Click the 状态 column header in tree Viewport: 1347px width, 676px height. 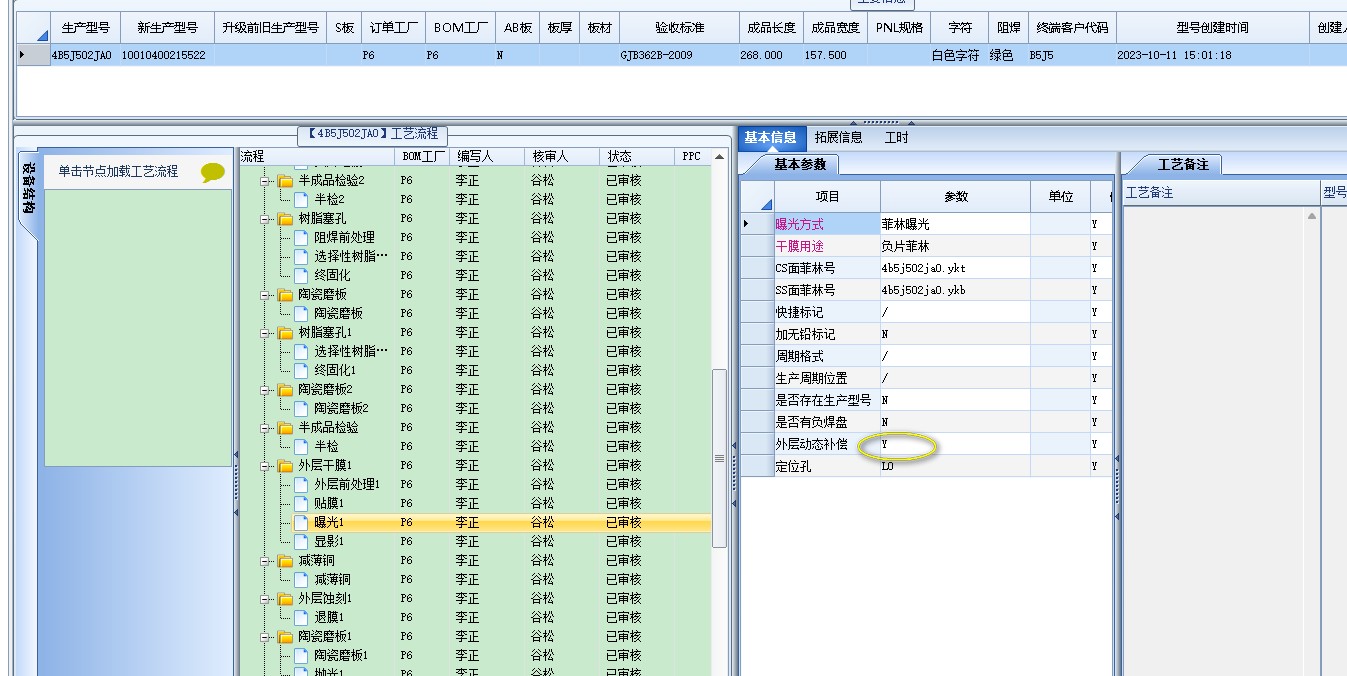click(637, 156)
